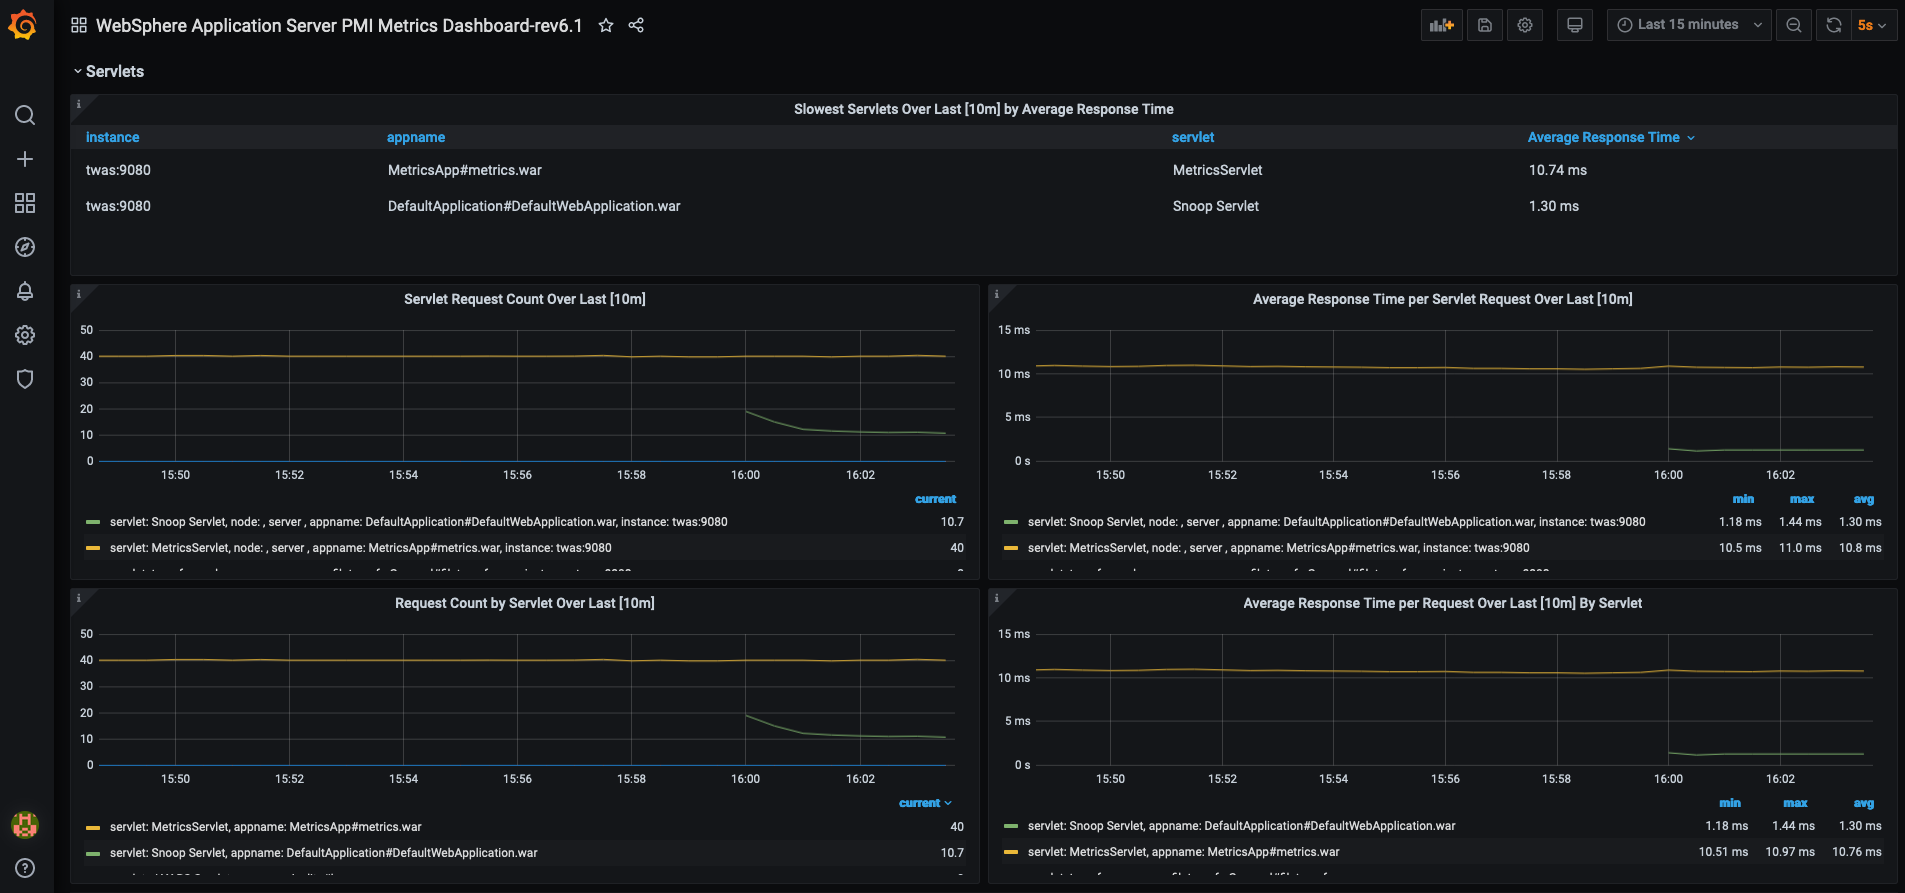
Task: Open yellow swatch for MetricsServlet in Average Response Time By Servlet
Action: coord(1011,852)
